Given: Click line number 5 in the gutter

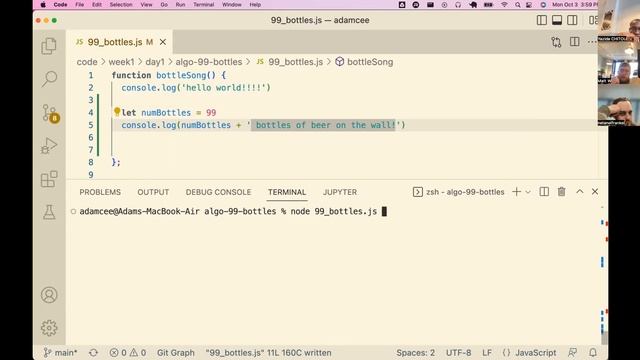Looking at the screenshot, I should pos(91,125).
